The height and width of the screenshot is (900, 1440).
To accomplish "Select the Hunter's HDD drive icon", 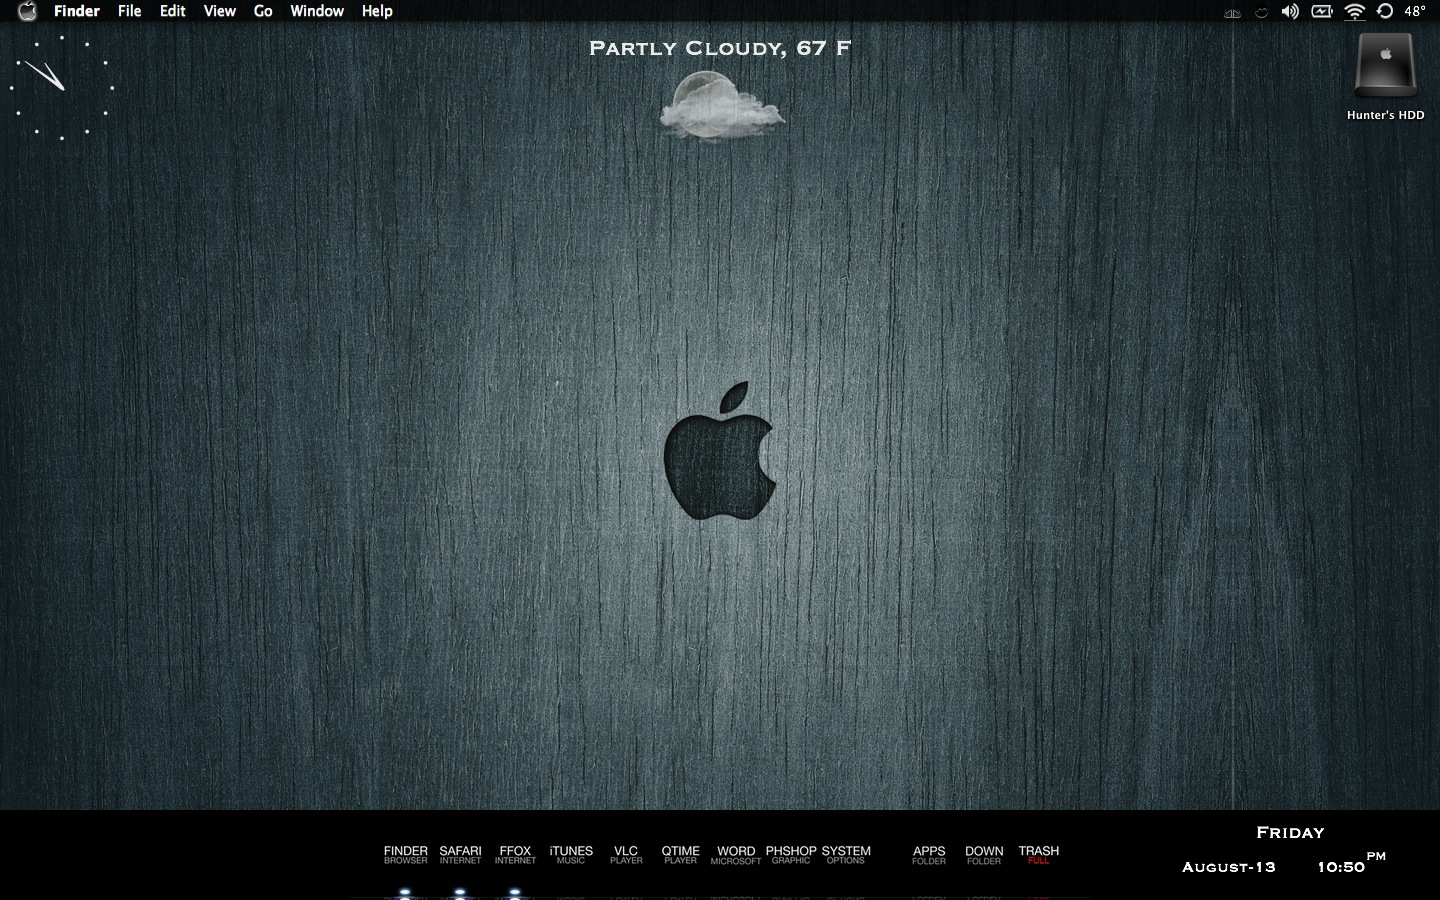I will click(x=1386, y=67).
